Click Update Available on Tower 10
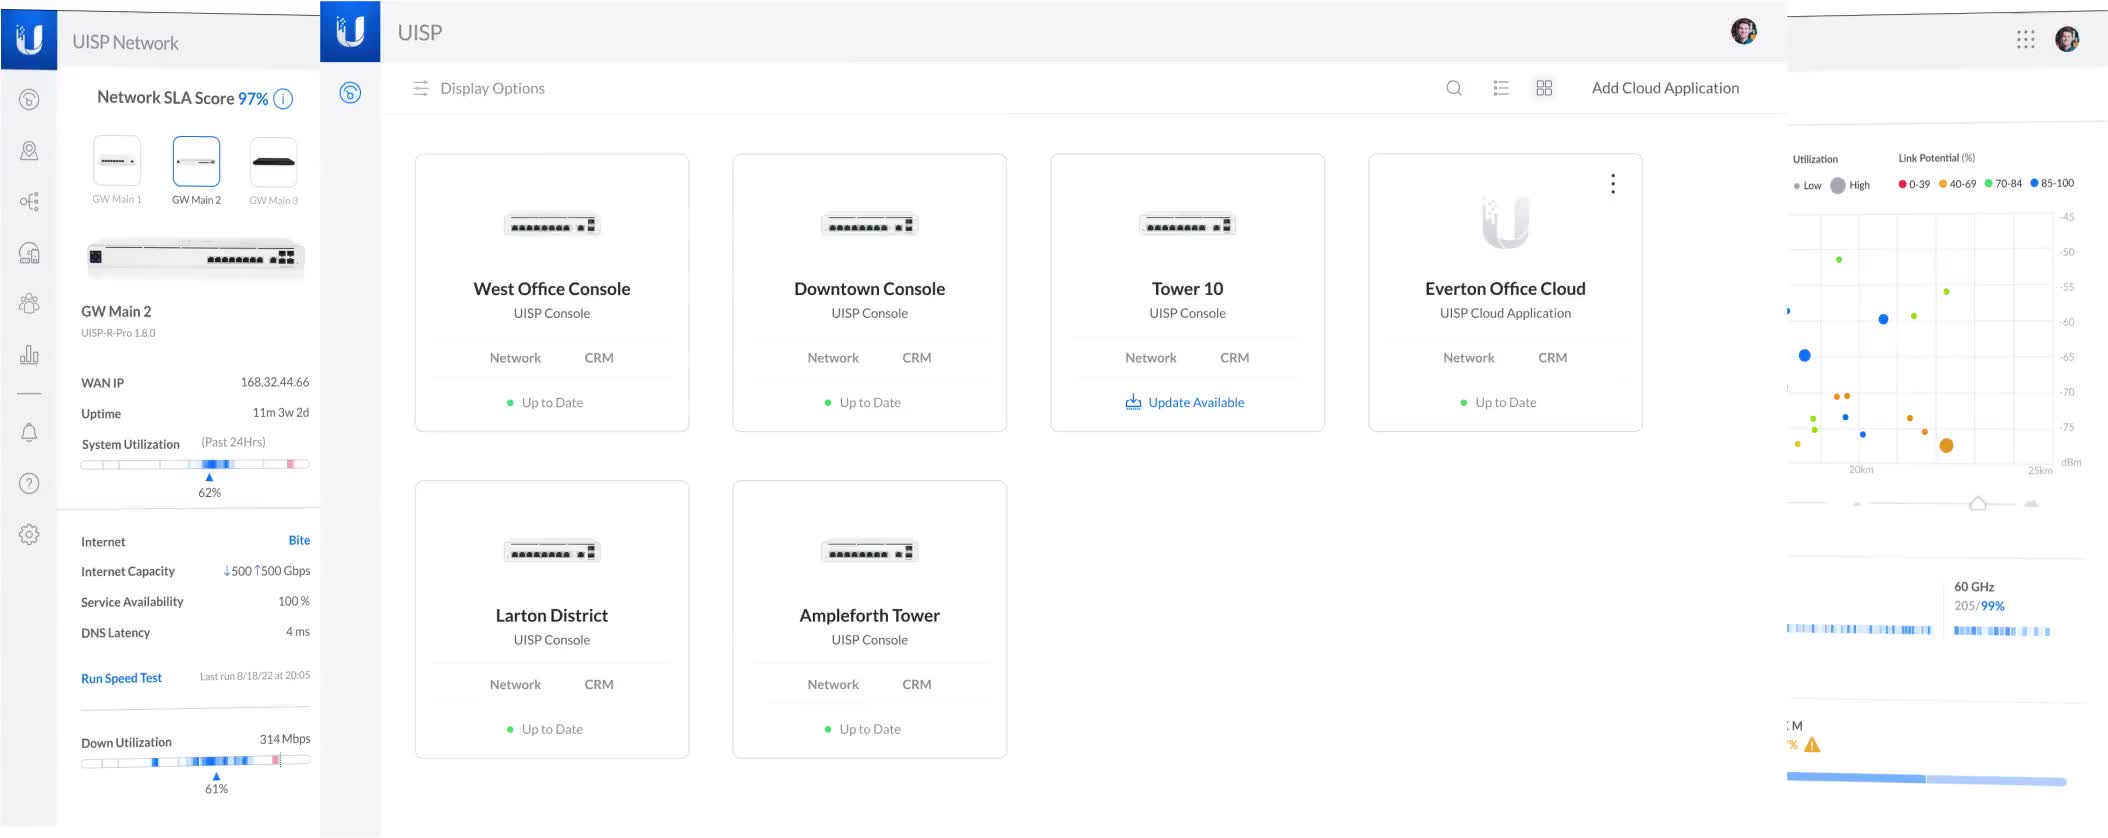Image resolution: width=2108 pixels, height=838 pixels. pyautogui.click(x=1186, y=402)
